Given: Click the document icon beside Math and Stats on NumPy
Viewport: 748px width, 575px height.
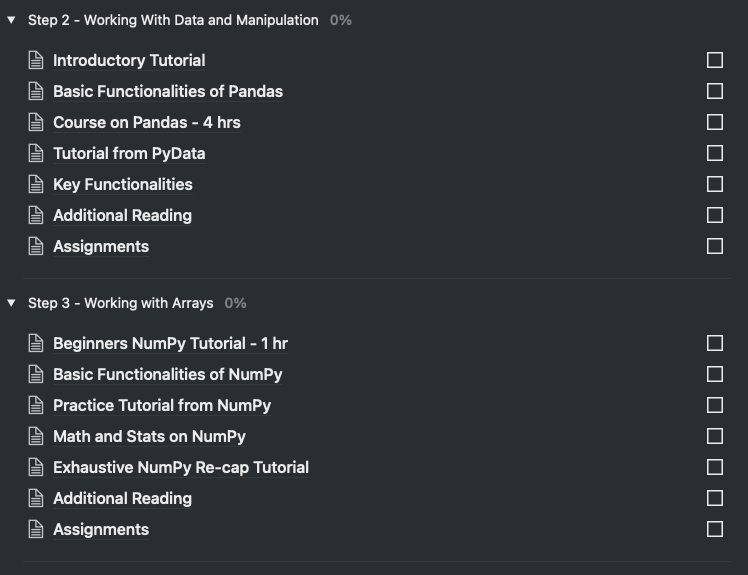Looking at the screenshot, I should click(36, 437).
